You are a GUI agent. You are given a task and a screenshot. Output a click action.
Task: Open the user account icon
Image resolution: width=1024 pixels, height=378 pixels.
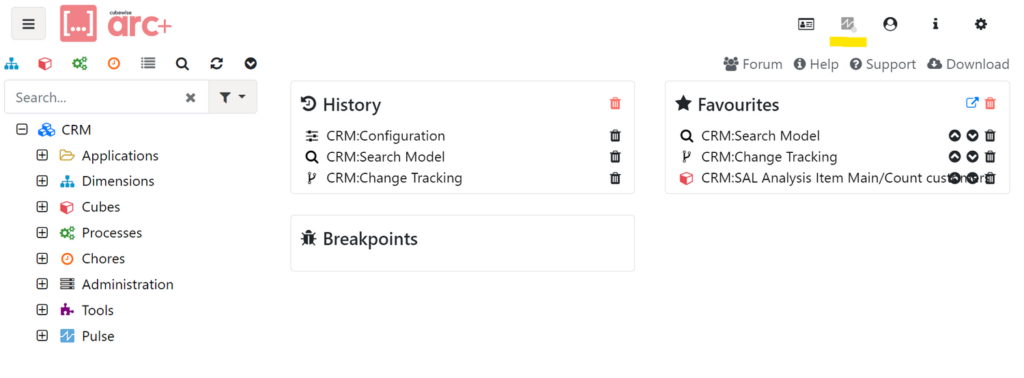click(x=889, y=24)
